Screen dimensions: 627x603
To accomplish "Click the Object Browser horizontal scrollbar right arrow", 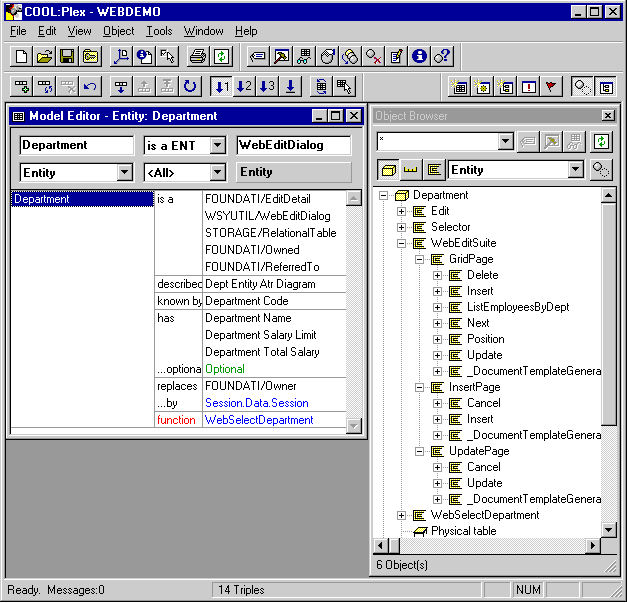I will point(593,545).
